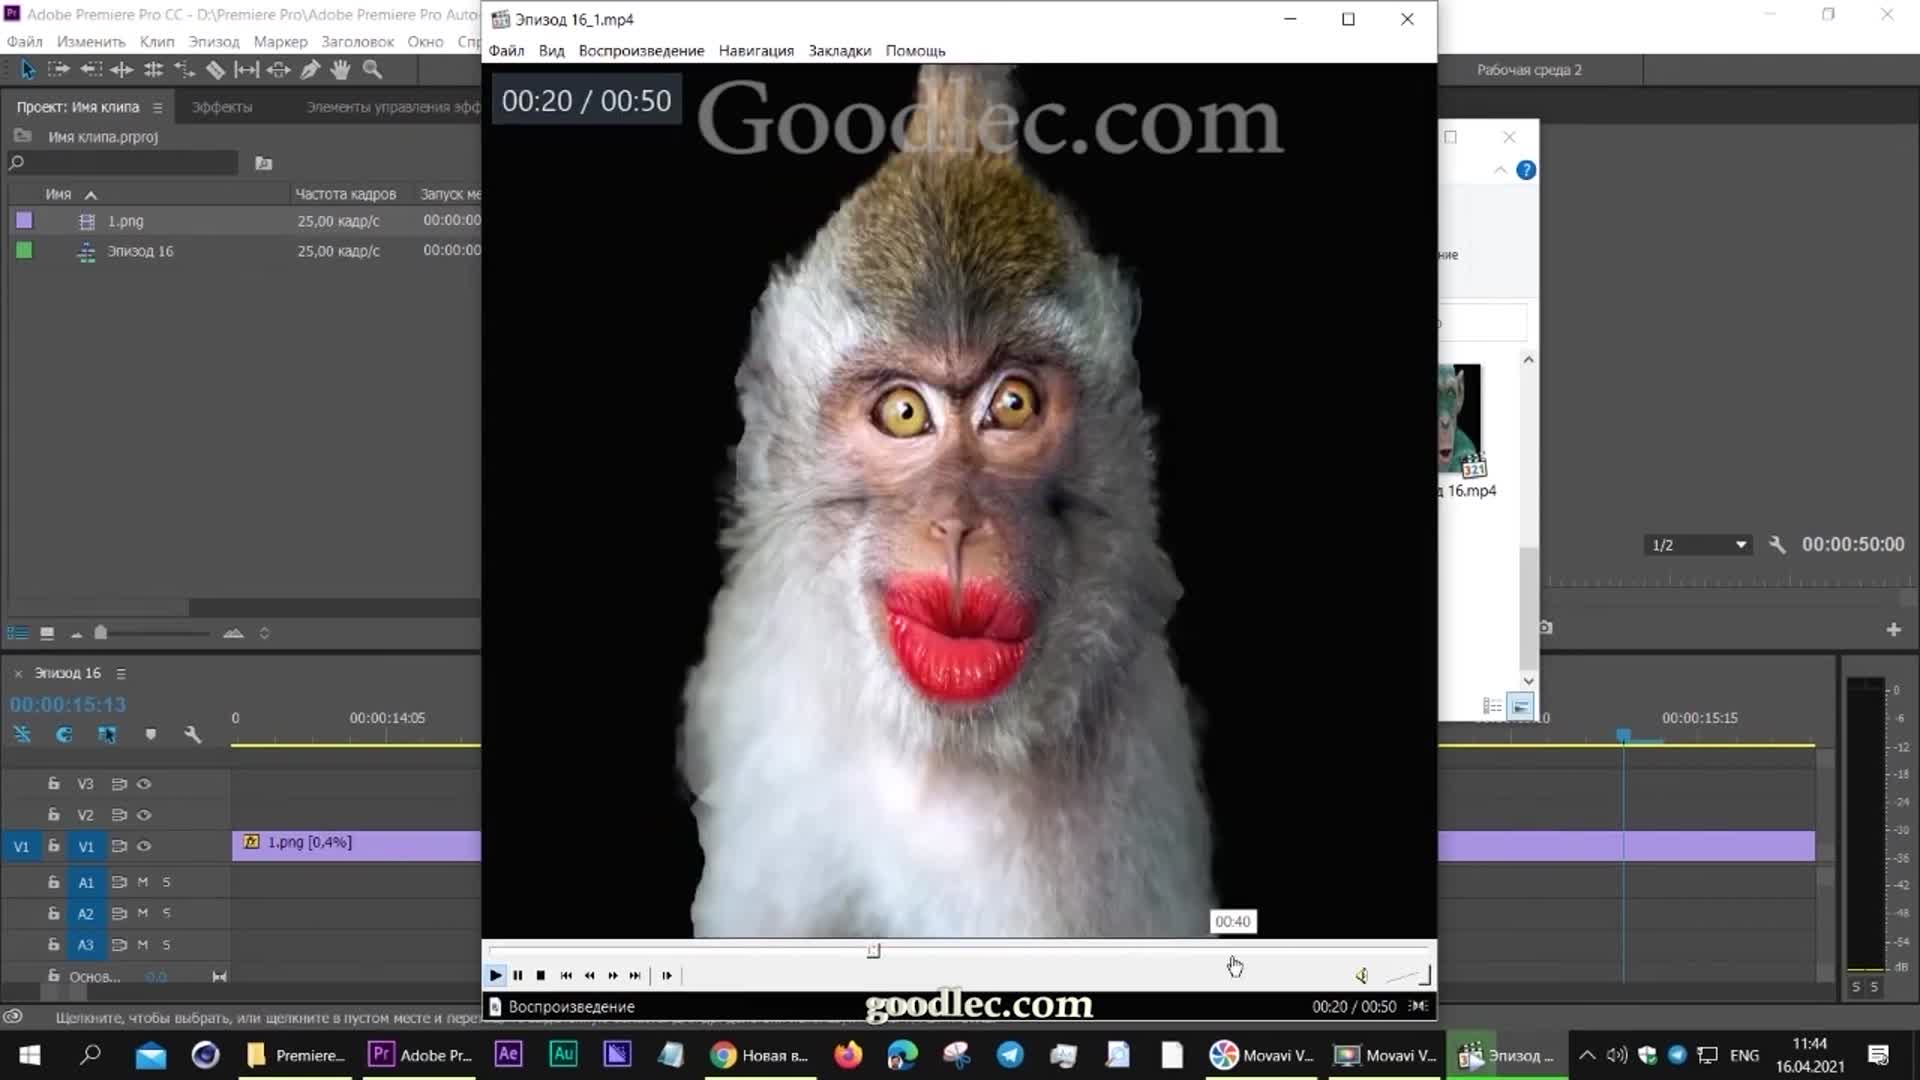Mute audio track A3

(143, 944)
